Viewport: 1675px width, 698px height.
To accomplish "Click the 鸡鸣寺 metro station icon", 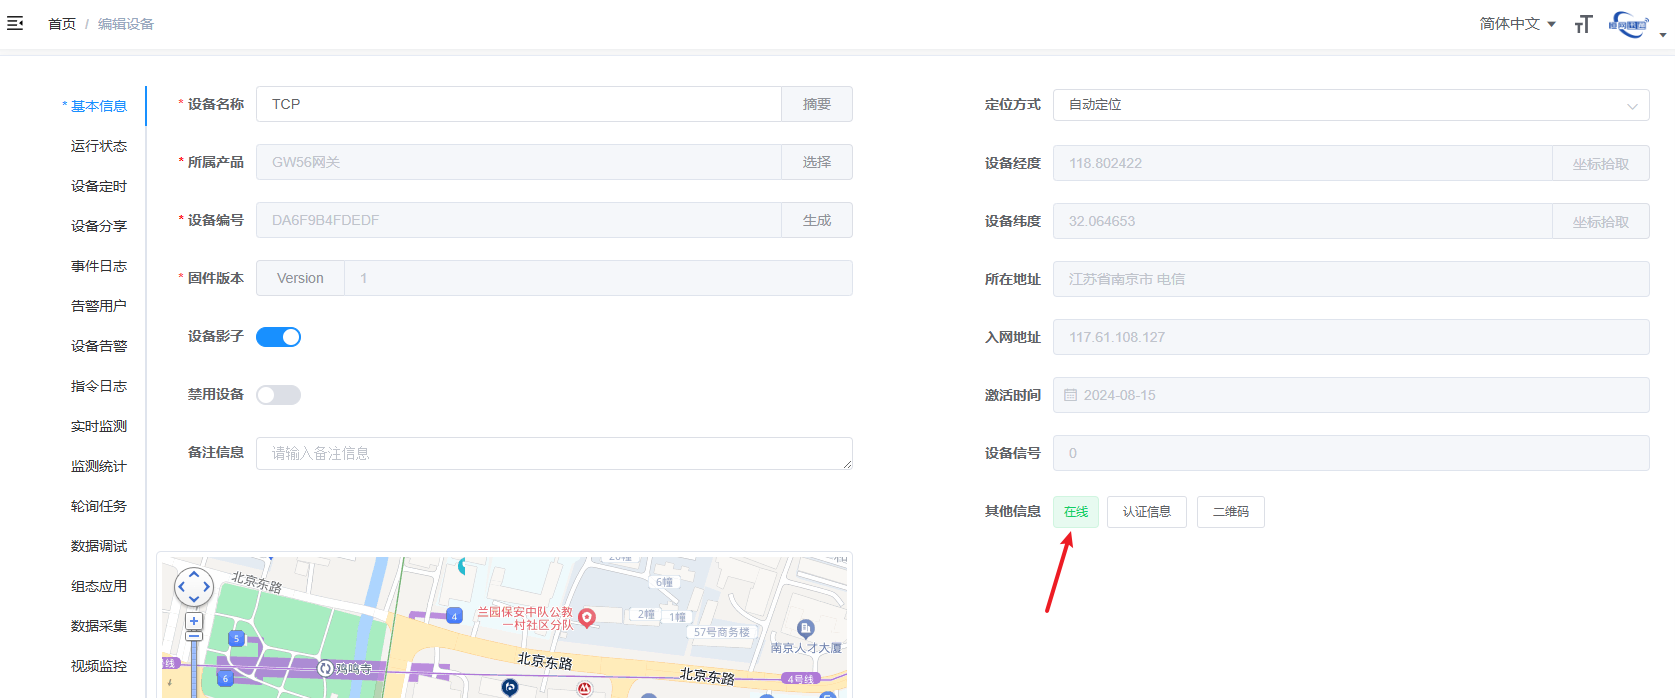I will [x=325, y=668].
